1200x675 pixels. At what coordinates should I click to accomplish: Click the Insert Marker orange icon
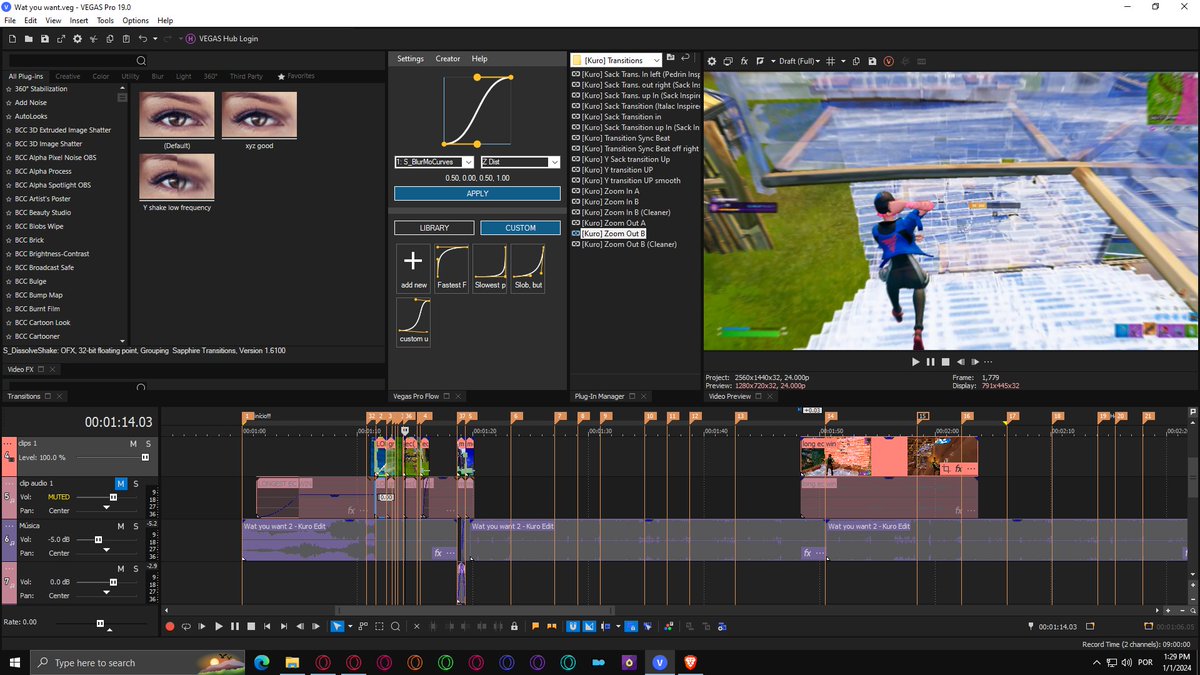(535, 626)
